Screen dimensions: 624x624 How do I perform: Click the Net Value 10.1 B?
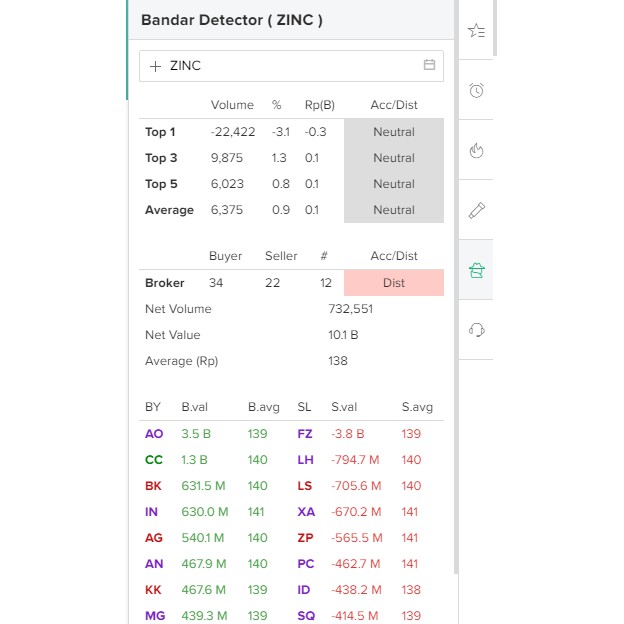[343, 335]
